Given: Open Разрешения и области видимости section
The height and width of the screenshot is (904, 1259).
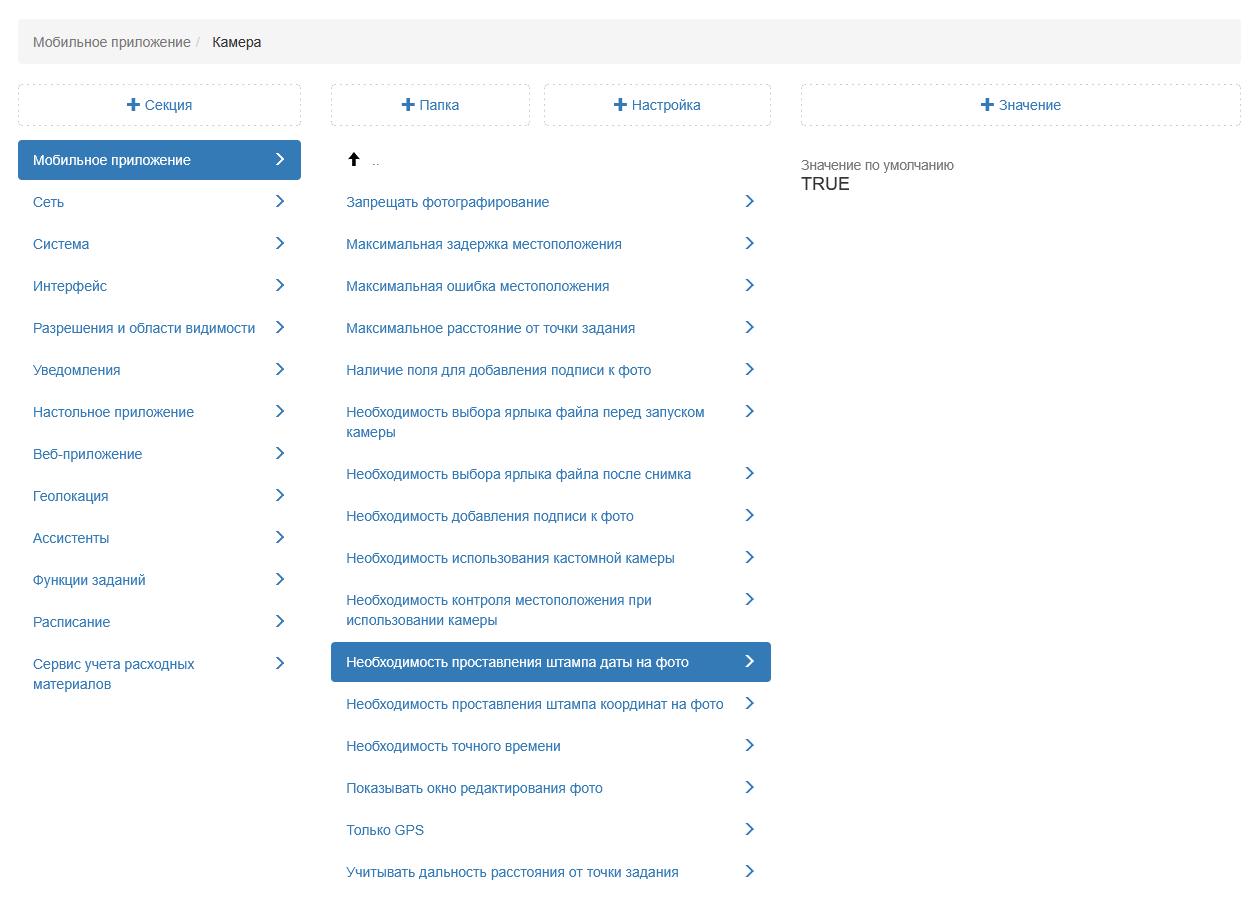Looking at the screenshot, I should click(x=144, y=328).
